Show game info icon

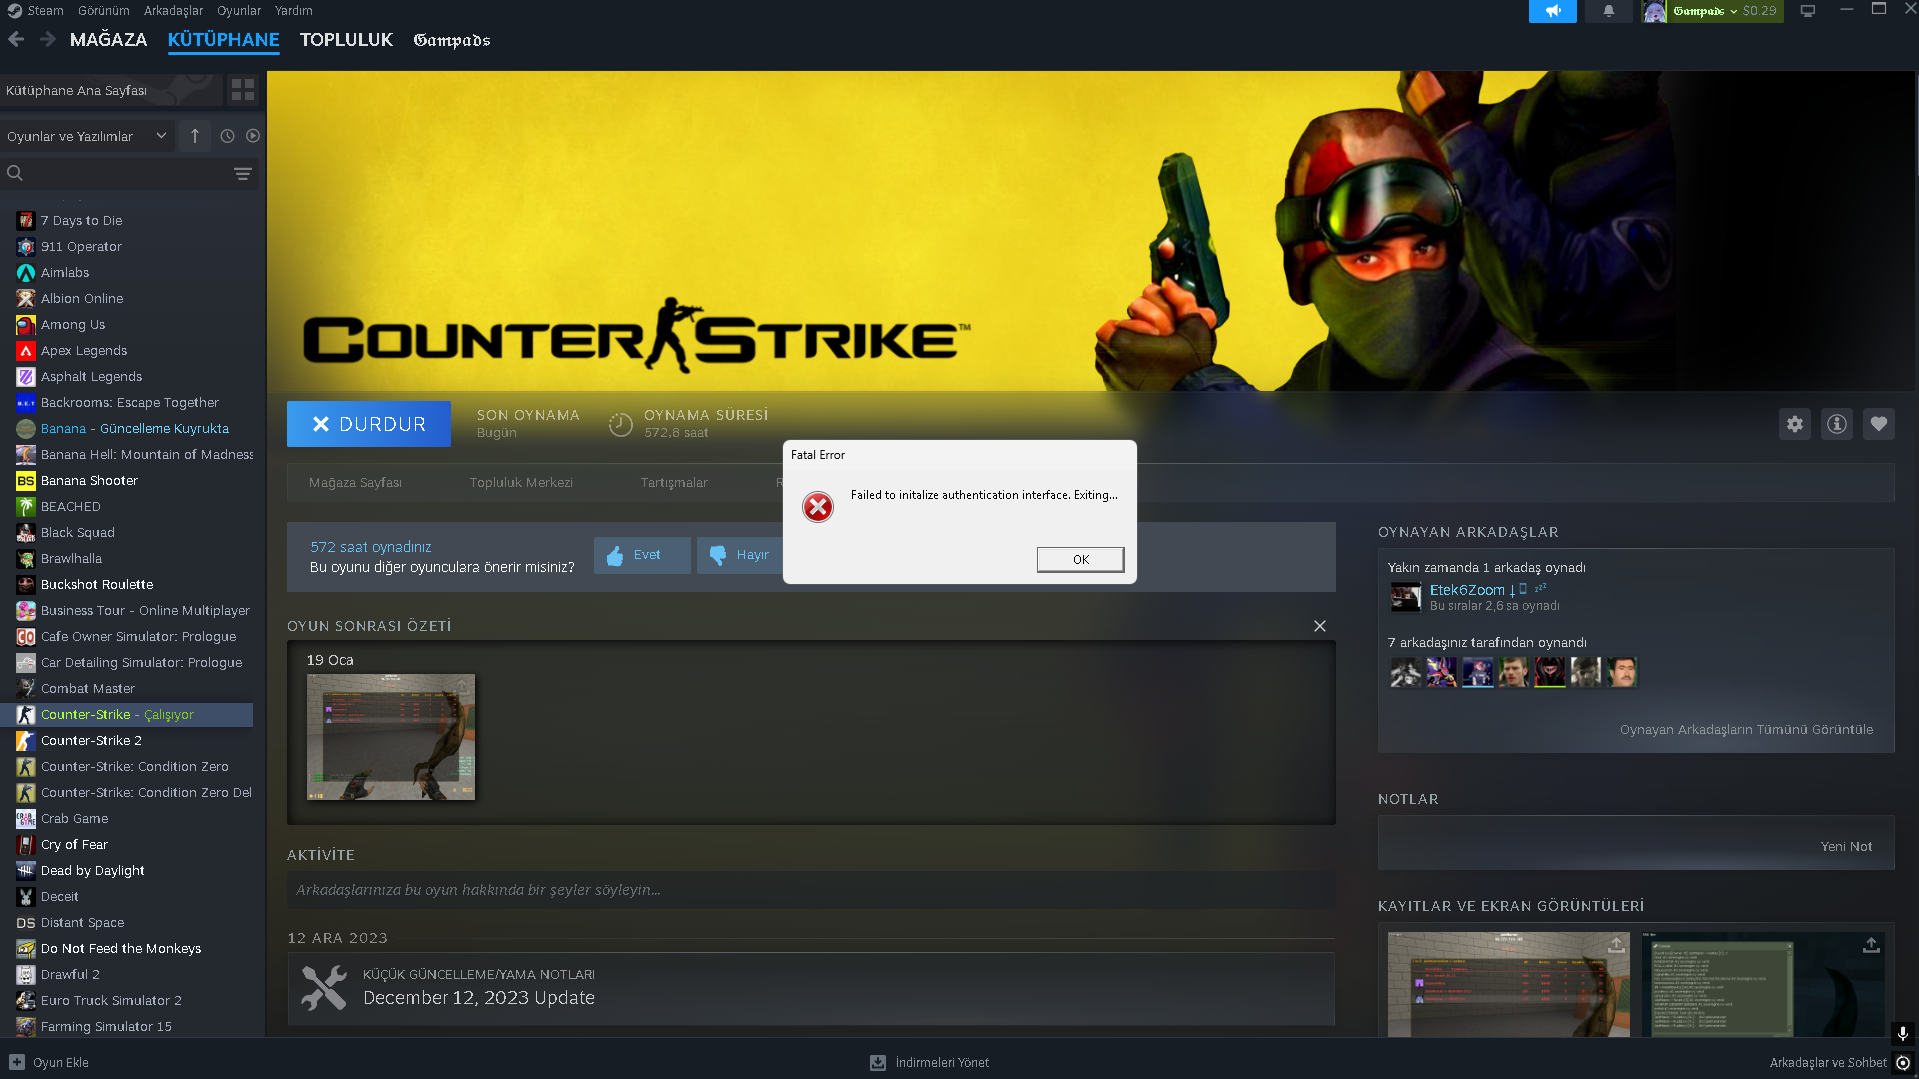pos(1837,424)
